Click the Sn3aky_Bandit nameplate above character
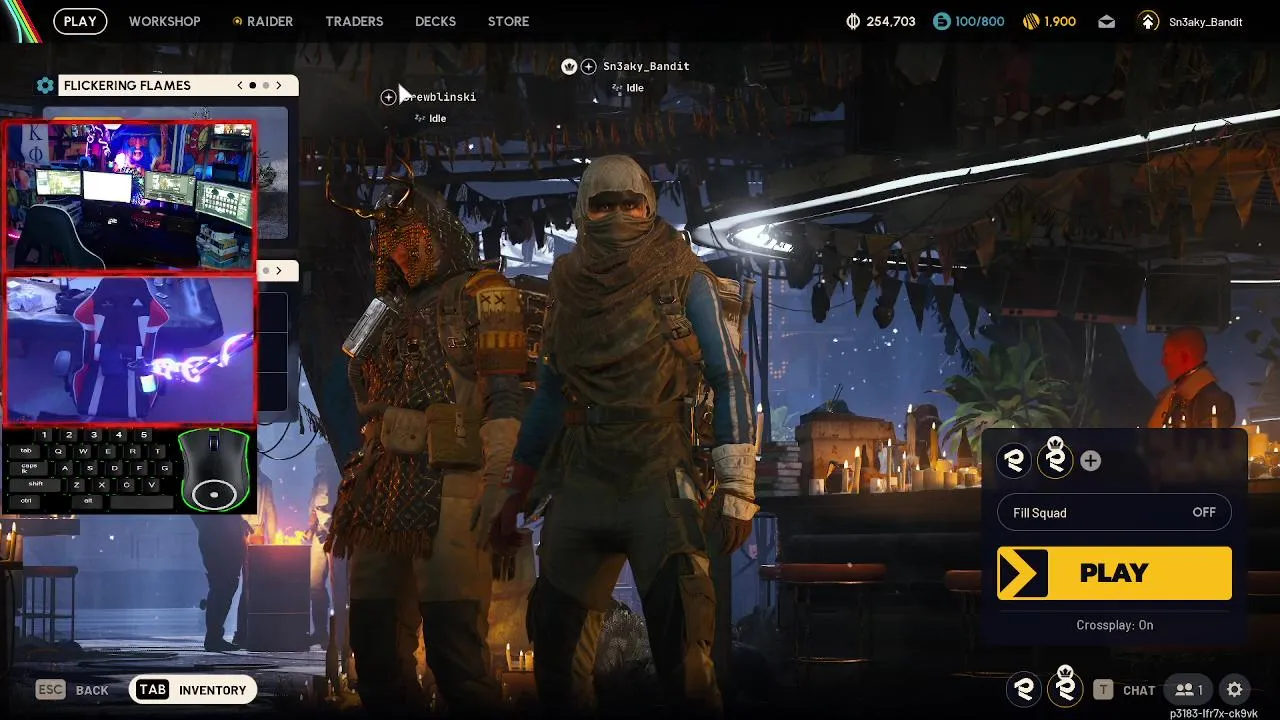The width and height of the screenshot is (1280, 720). pyautogui.click(x=646, y=66)
